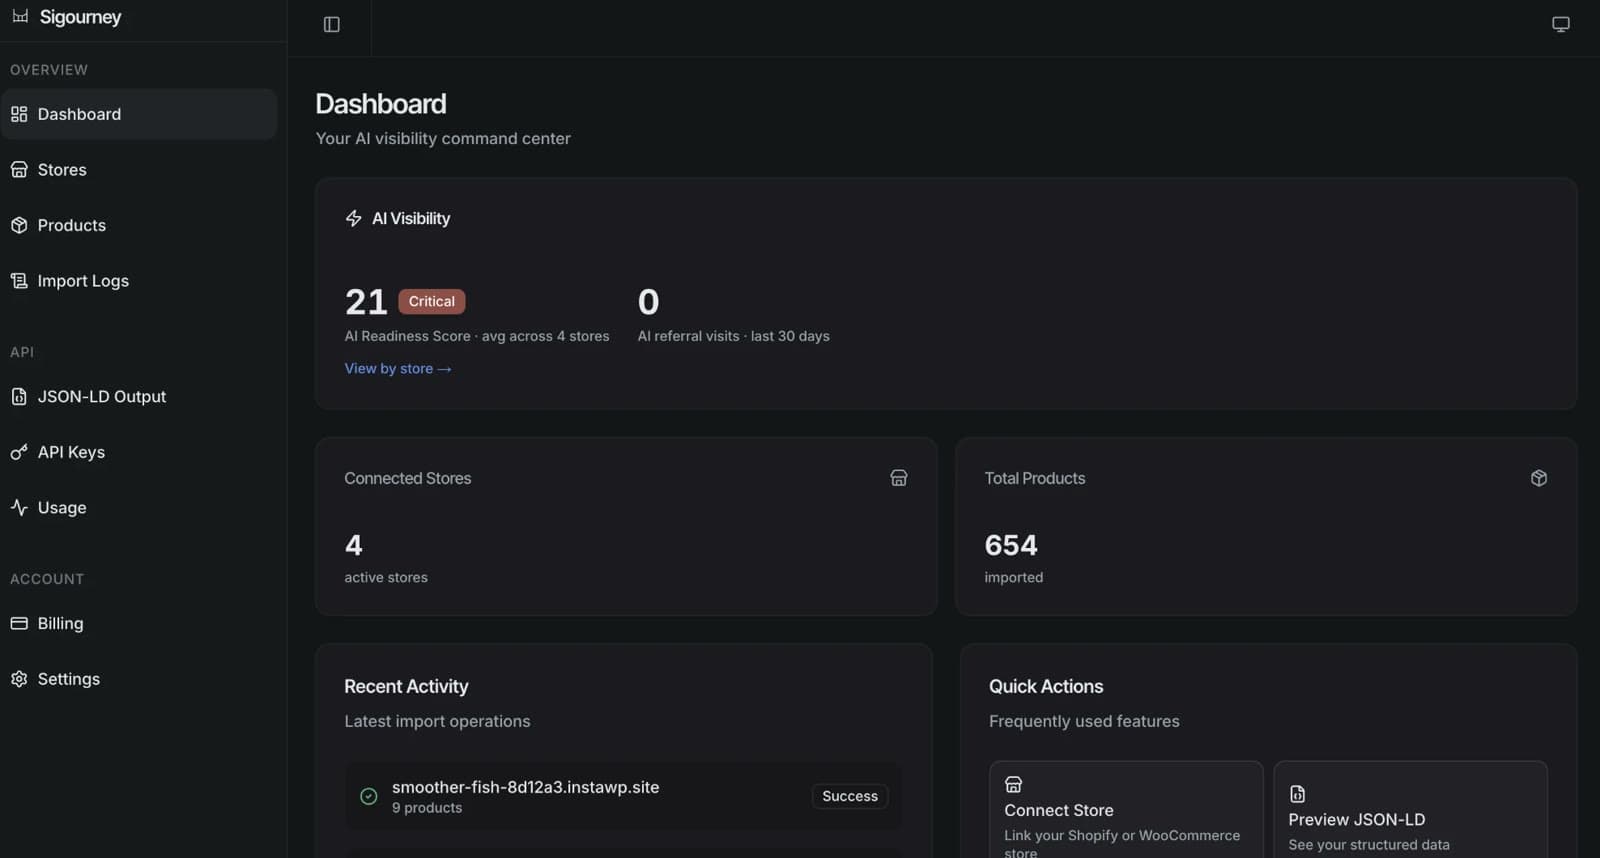Image resolution: width=1600 pixels, height=858 pixels.
Task: Click the Products box icon in sidebar
Action: [x=19, y=225]
